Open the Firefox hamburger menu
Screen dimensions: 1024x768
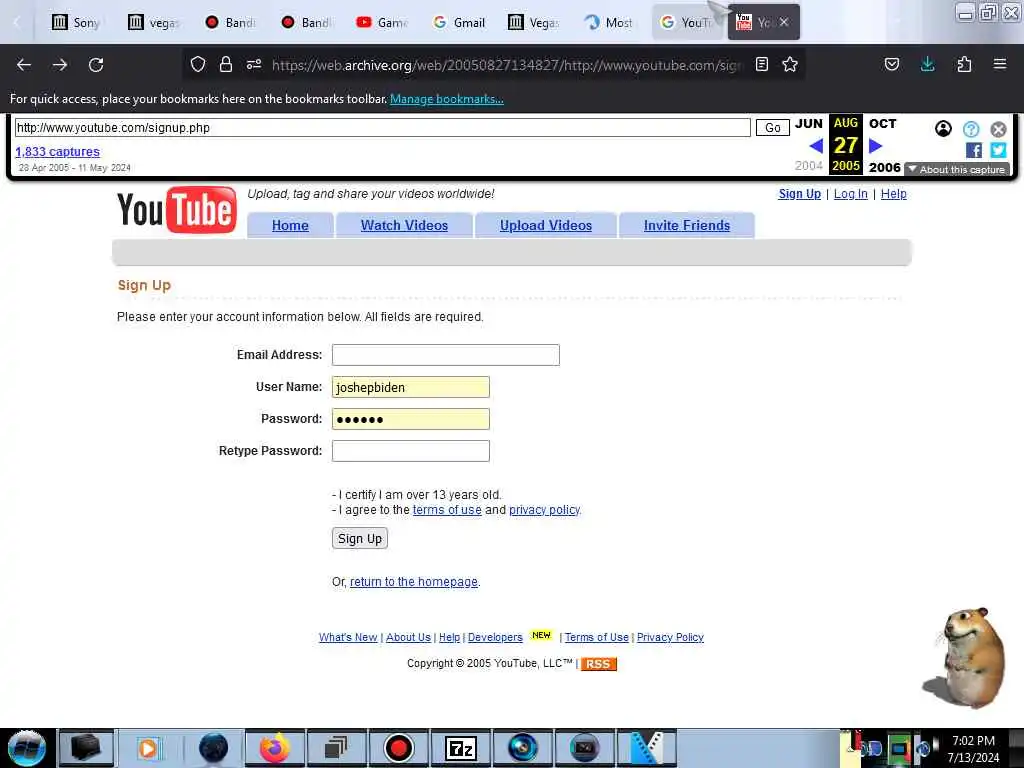[1000, 64]
